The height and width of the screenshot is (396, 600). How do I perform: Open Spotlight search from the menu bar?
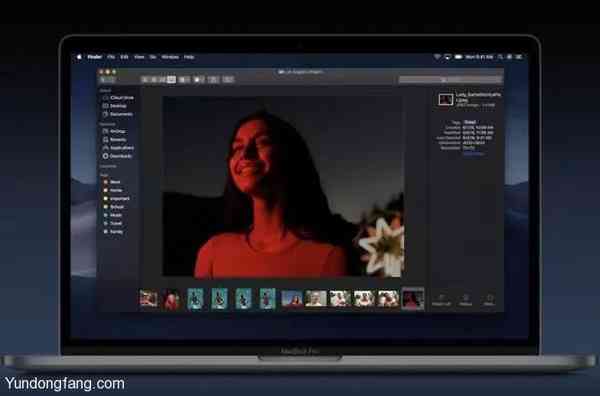click(x=500, y=57)
